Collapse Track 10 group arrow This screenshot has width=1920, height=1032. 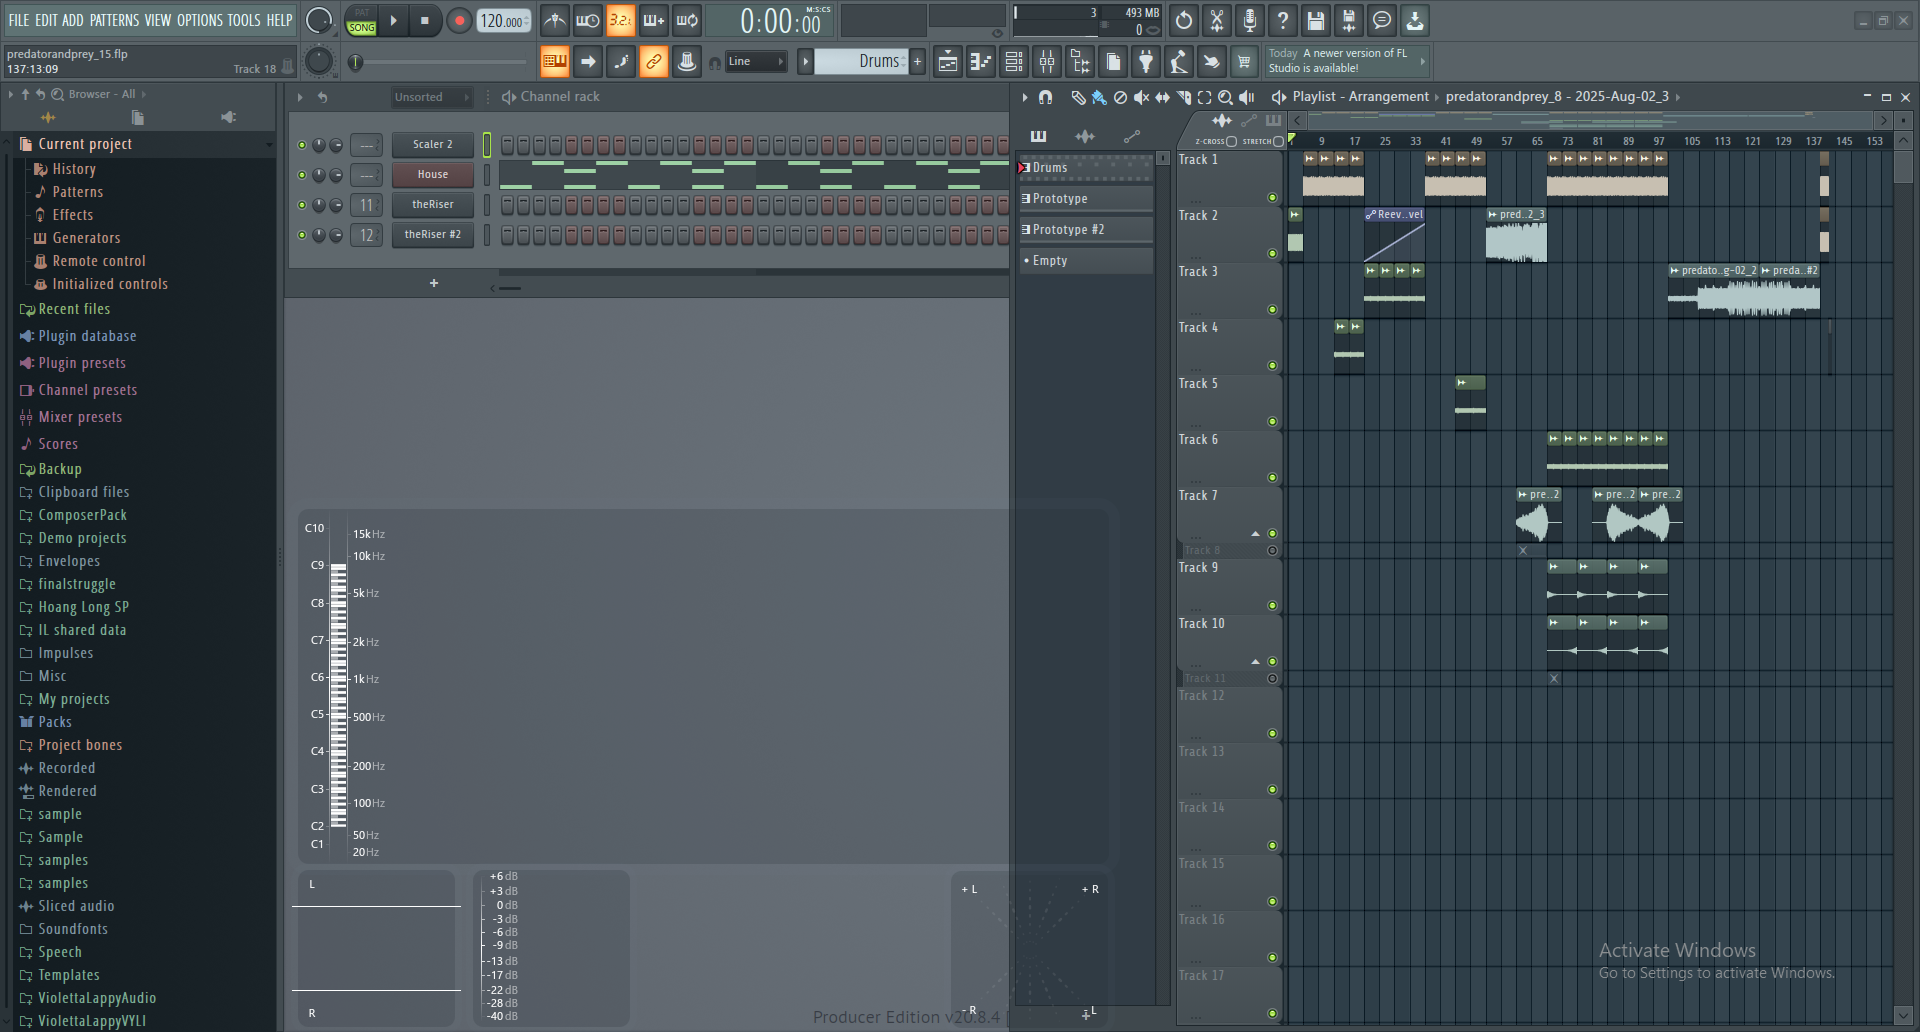click(x=1255, y=661)
